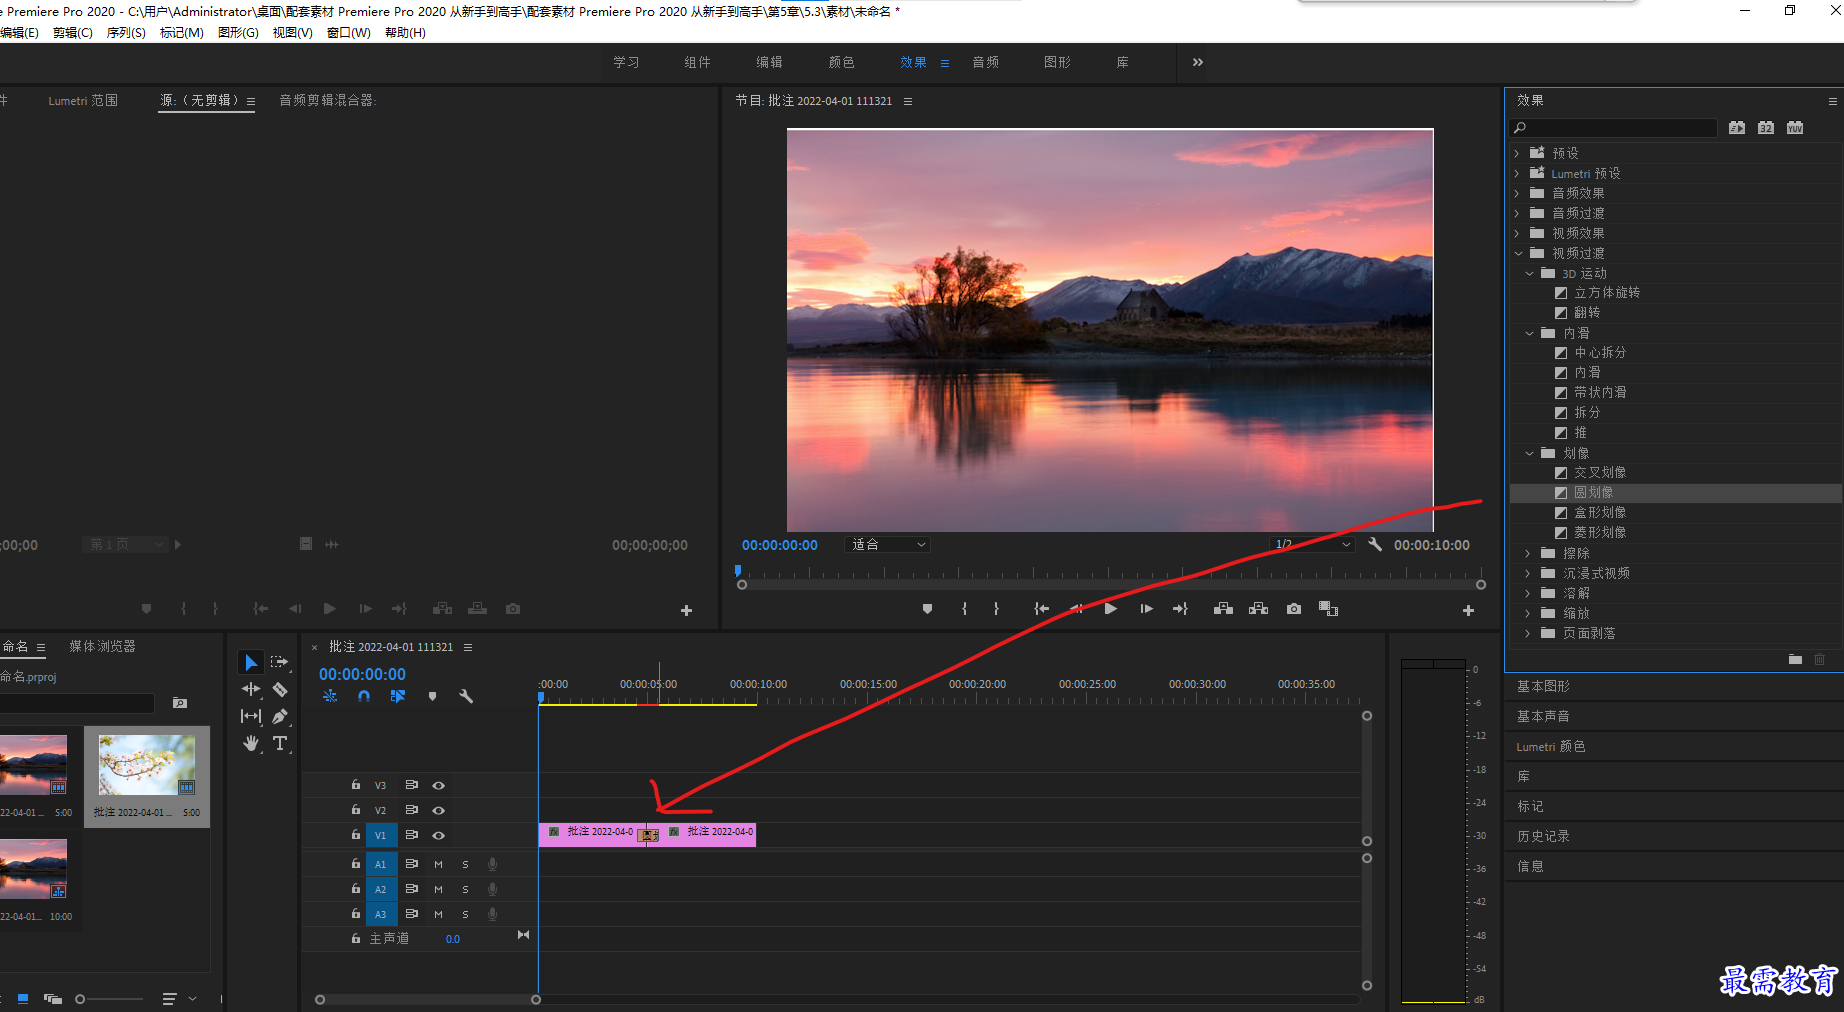Open the Lumetri 范围 panel tab

point(83,100)
